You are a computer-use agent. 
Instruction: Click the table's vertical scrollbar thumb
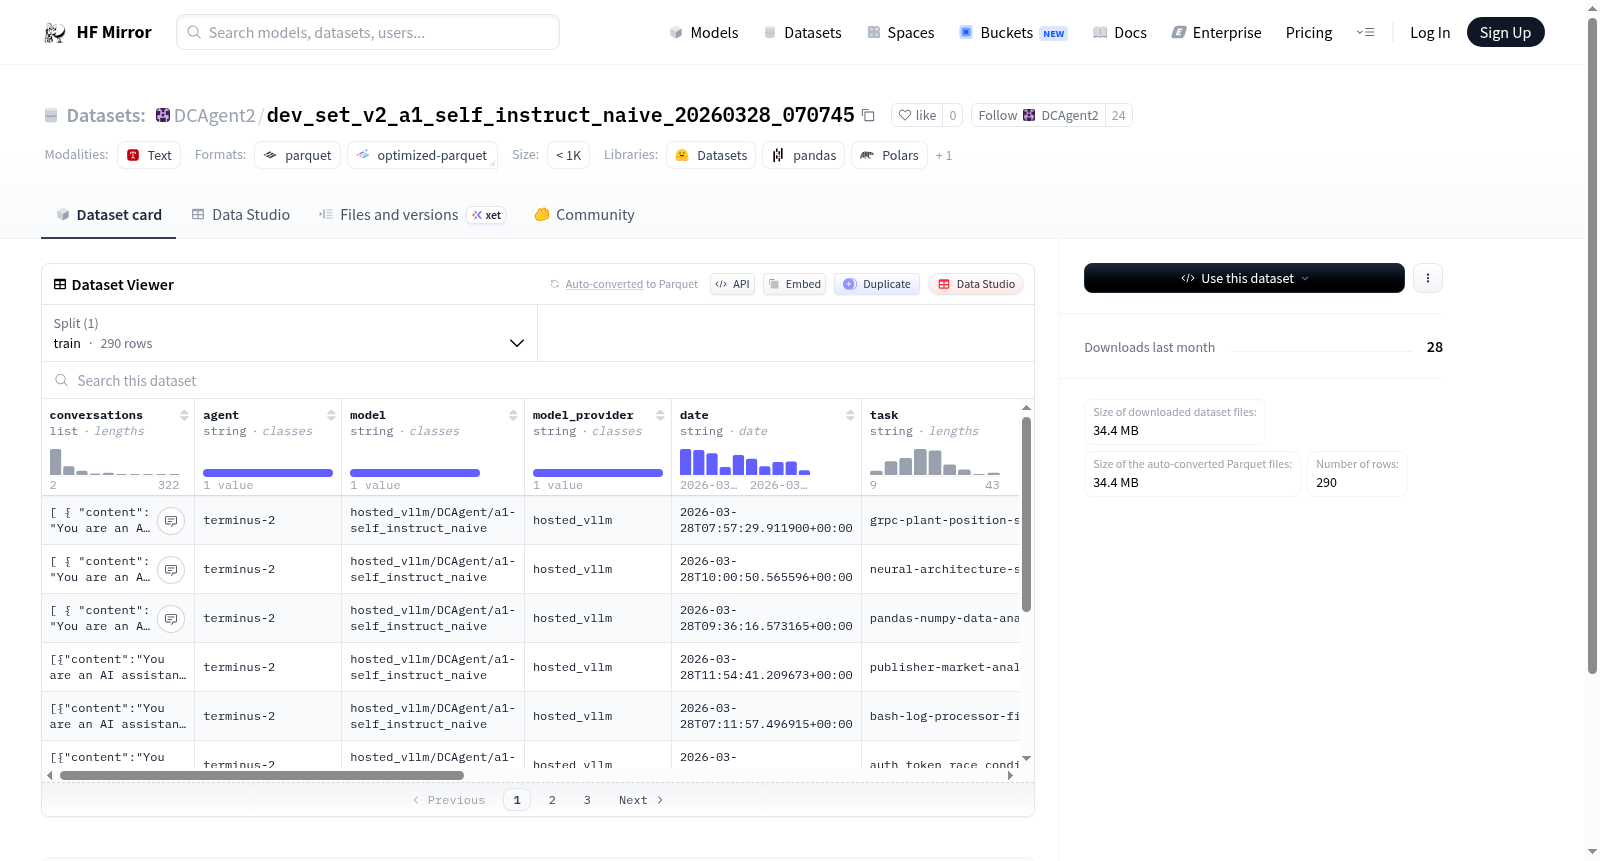pos(1026,514)
